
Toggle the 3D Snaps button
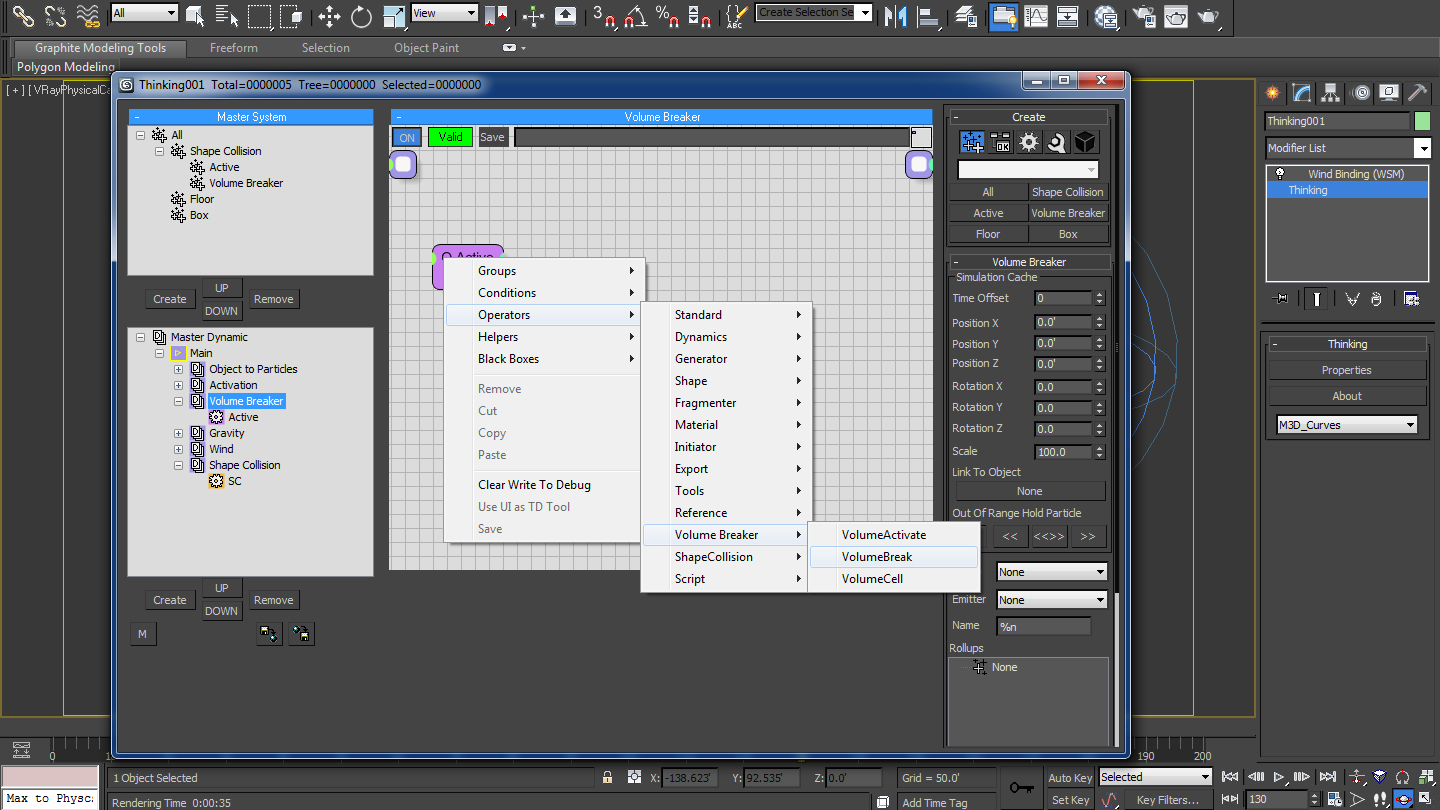coord(603,15)
